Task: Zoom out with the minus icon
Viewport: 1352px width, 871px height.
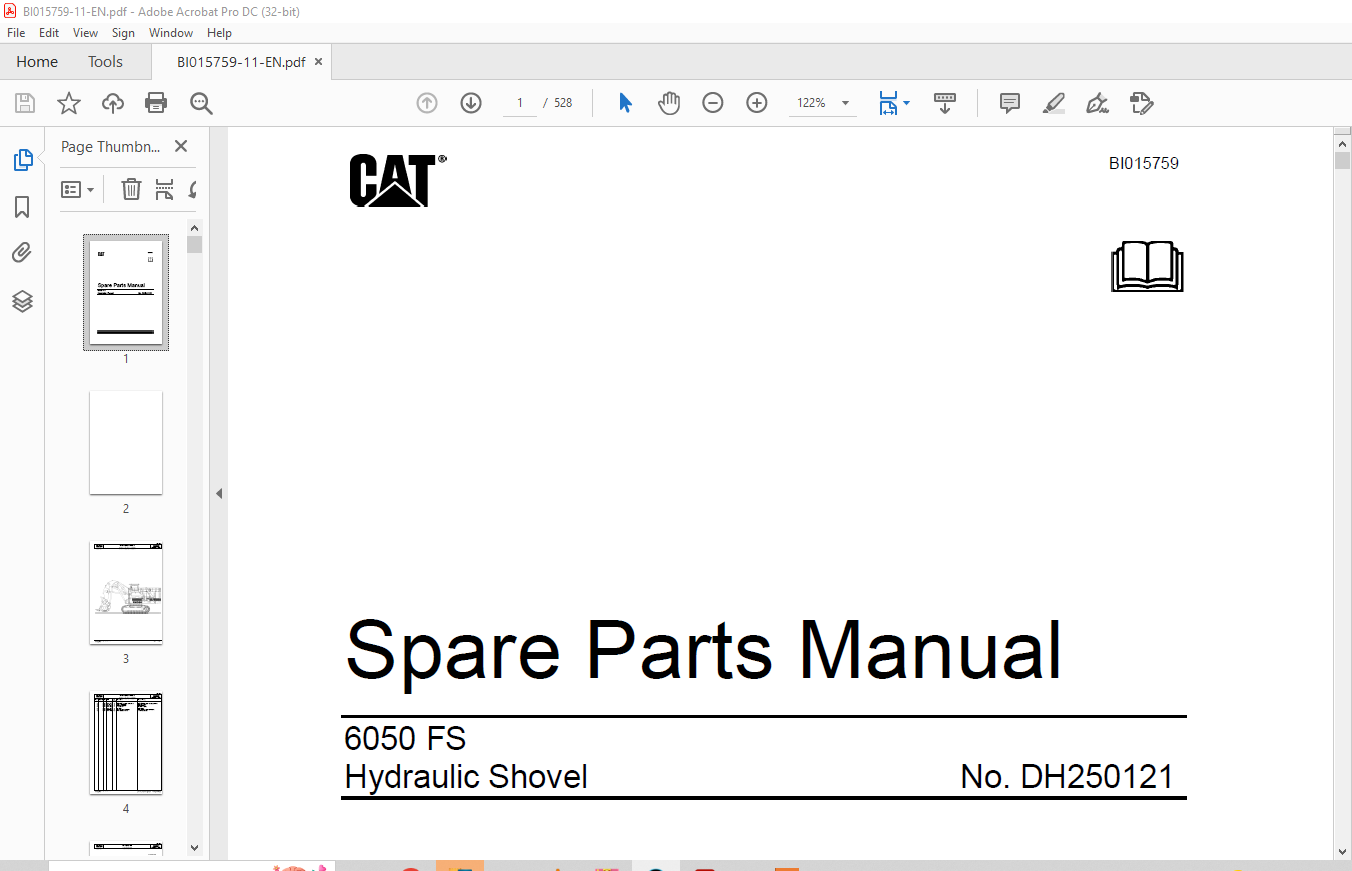Action: pyautogui.click(x=713, y=103)
